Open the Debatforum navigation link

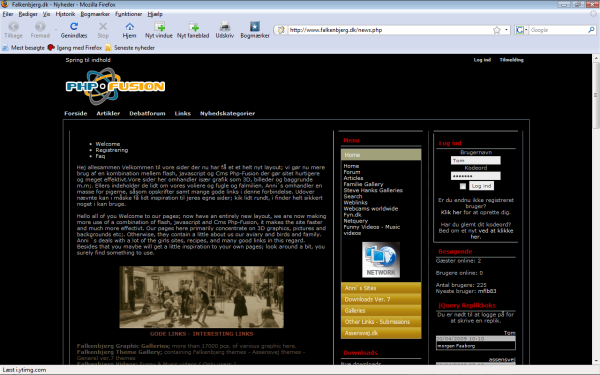(x=147, y=113)
